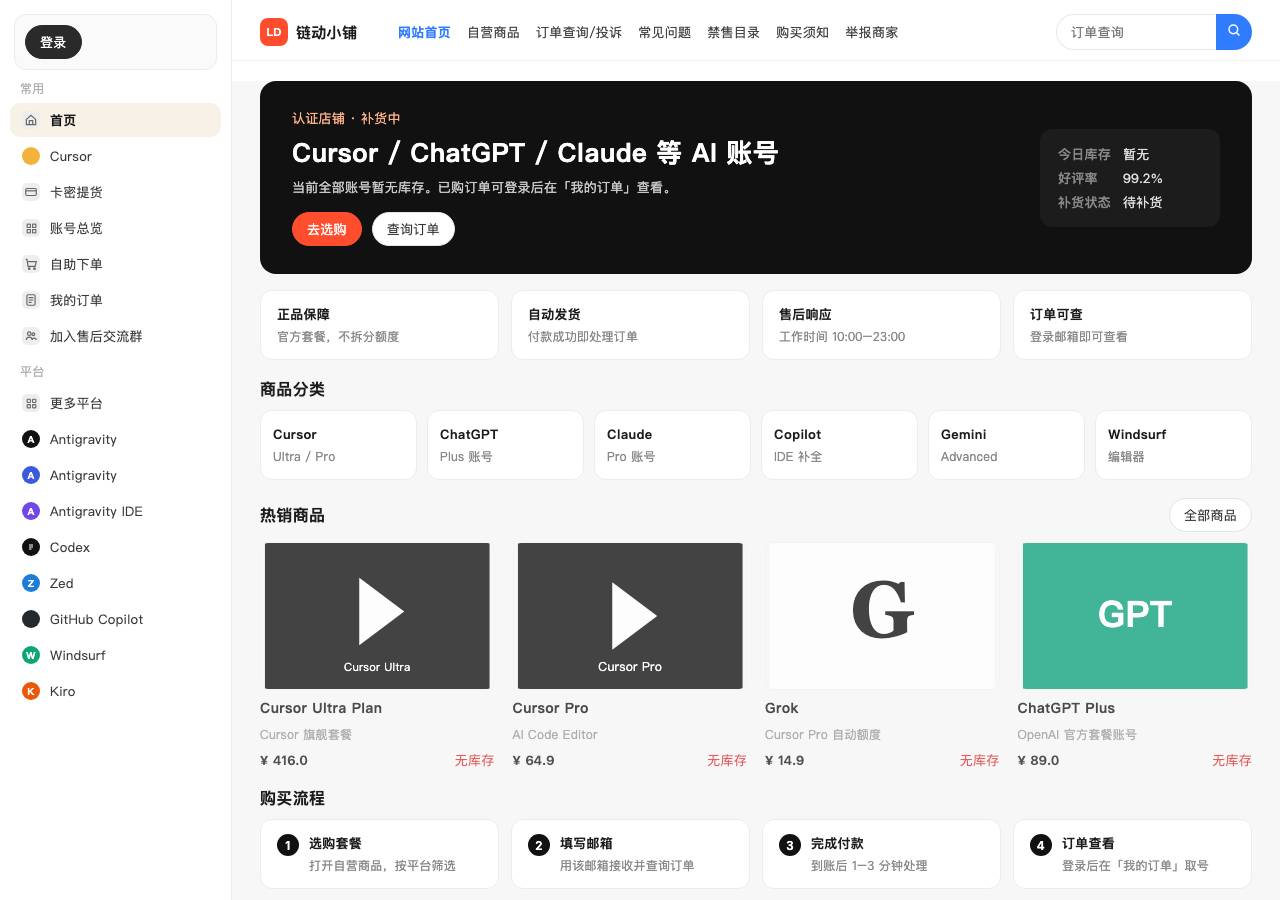
Task: Click the orange 去选购 button
Action: click(x=327, y=229)
